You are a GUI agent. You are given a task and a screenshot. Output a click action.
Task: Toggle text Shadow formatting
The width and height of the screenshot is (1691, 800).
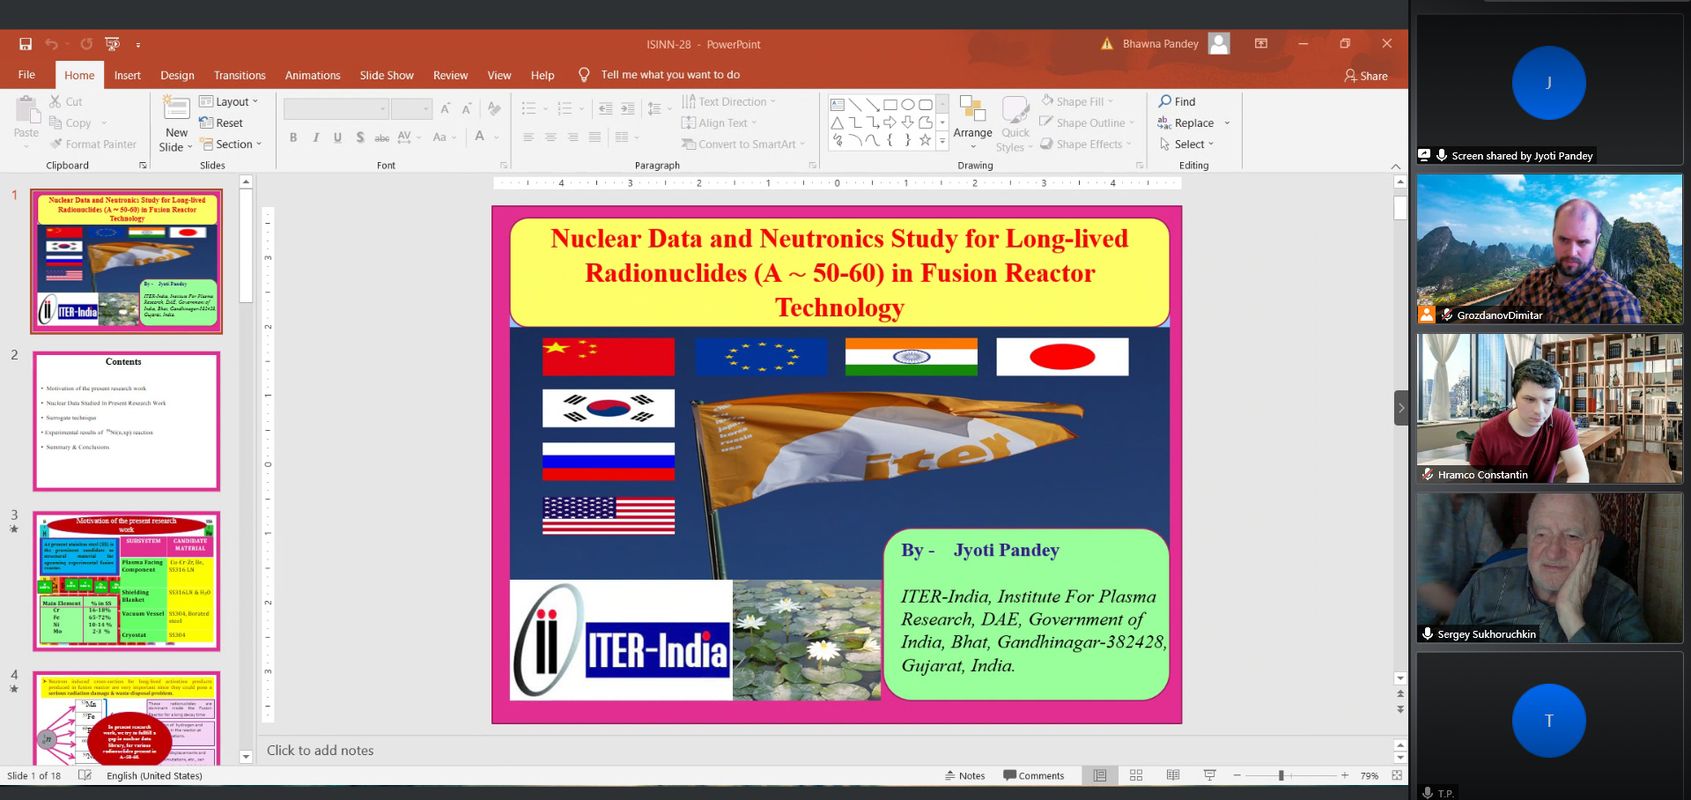[x=359, y=137]
